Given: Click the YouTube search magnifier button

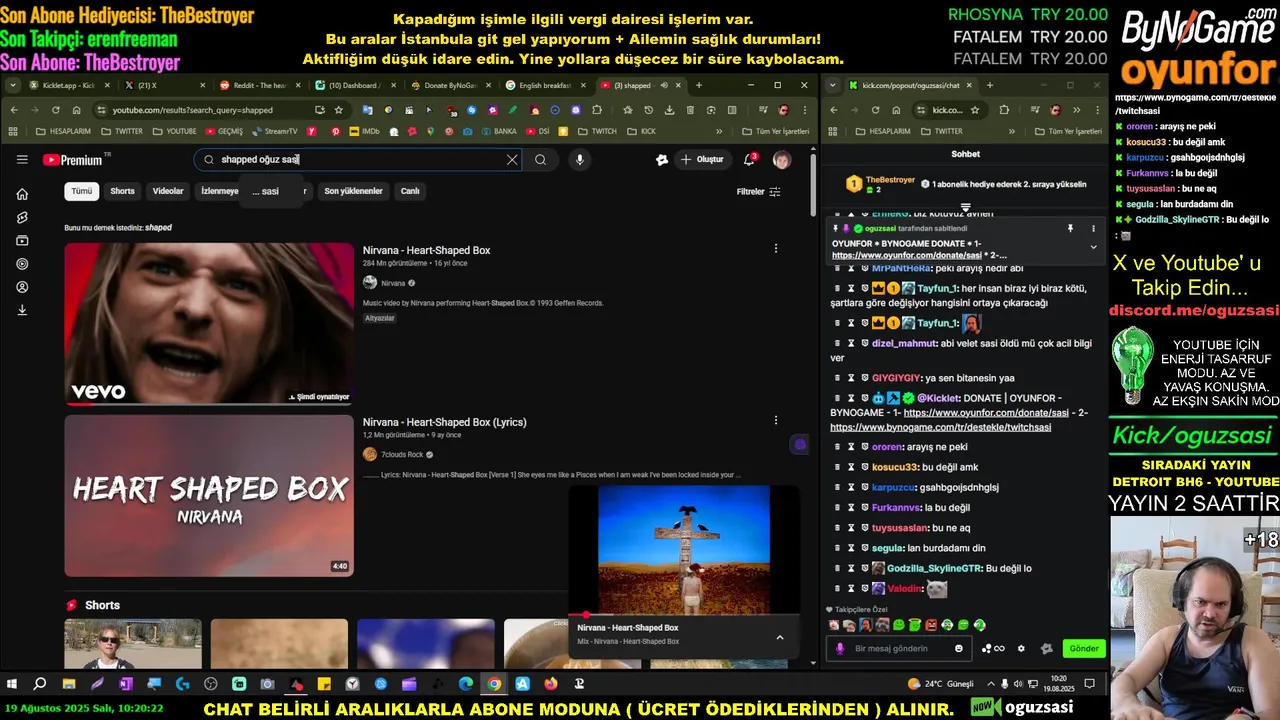Looking at the screenshot, I should [540, 160].
